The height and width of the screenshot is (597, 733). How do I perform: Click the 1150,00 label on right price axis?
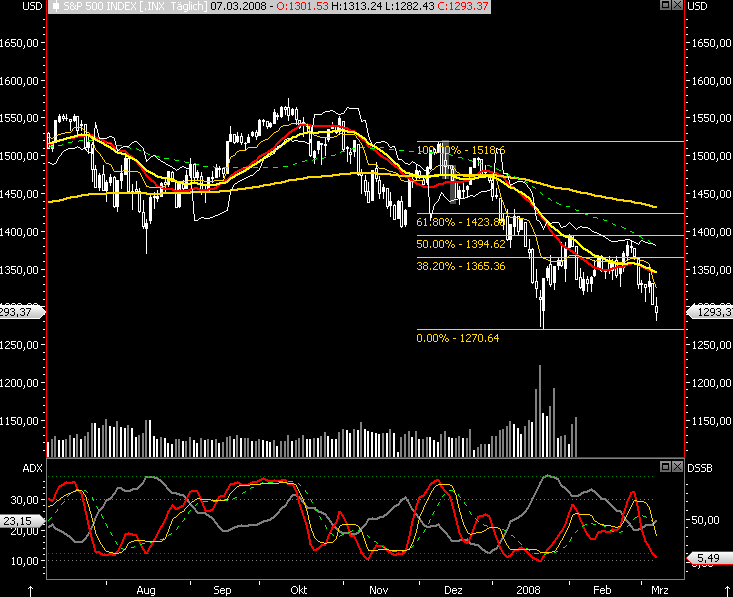point(711,421)
